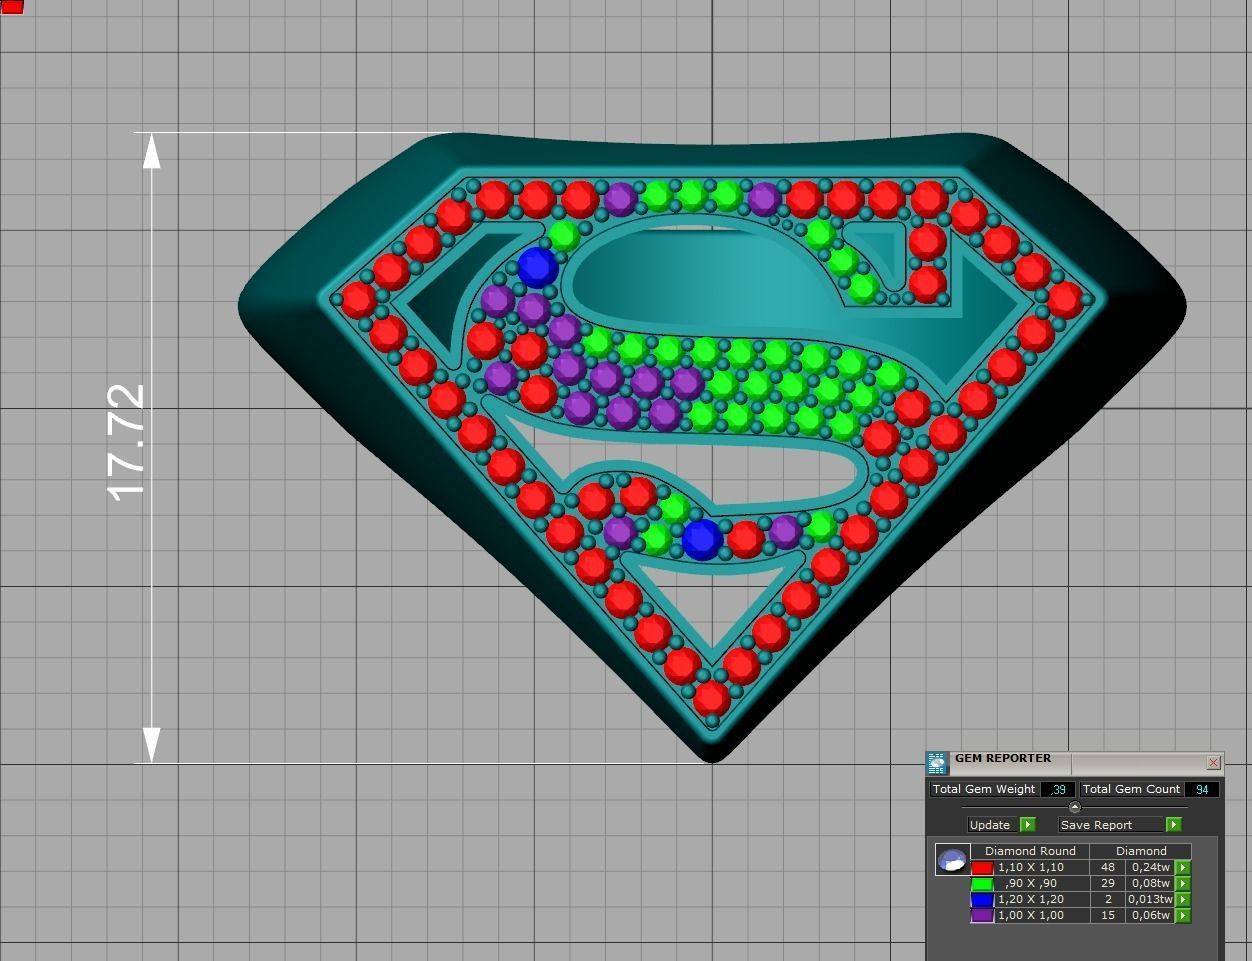Viewport: 1252px width, 961px height.
Task: Click the Save Report label
Action: pos(1111,825)
